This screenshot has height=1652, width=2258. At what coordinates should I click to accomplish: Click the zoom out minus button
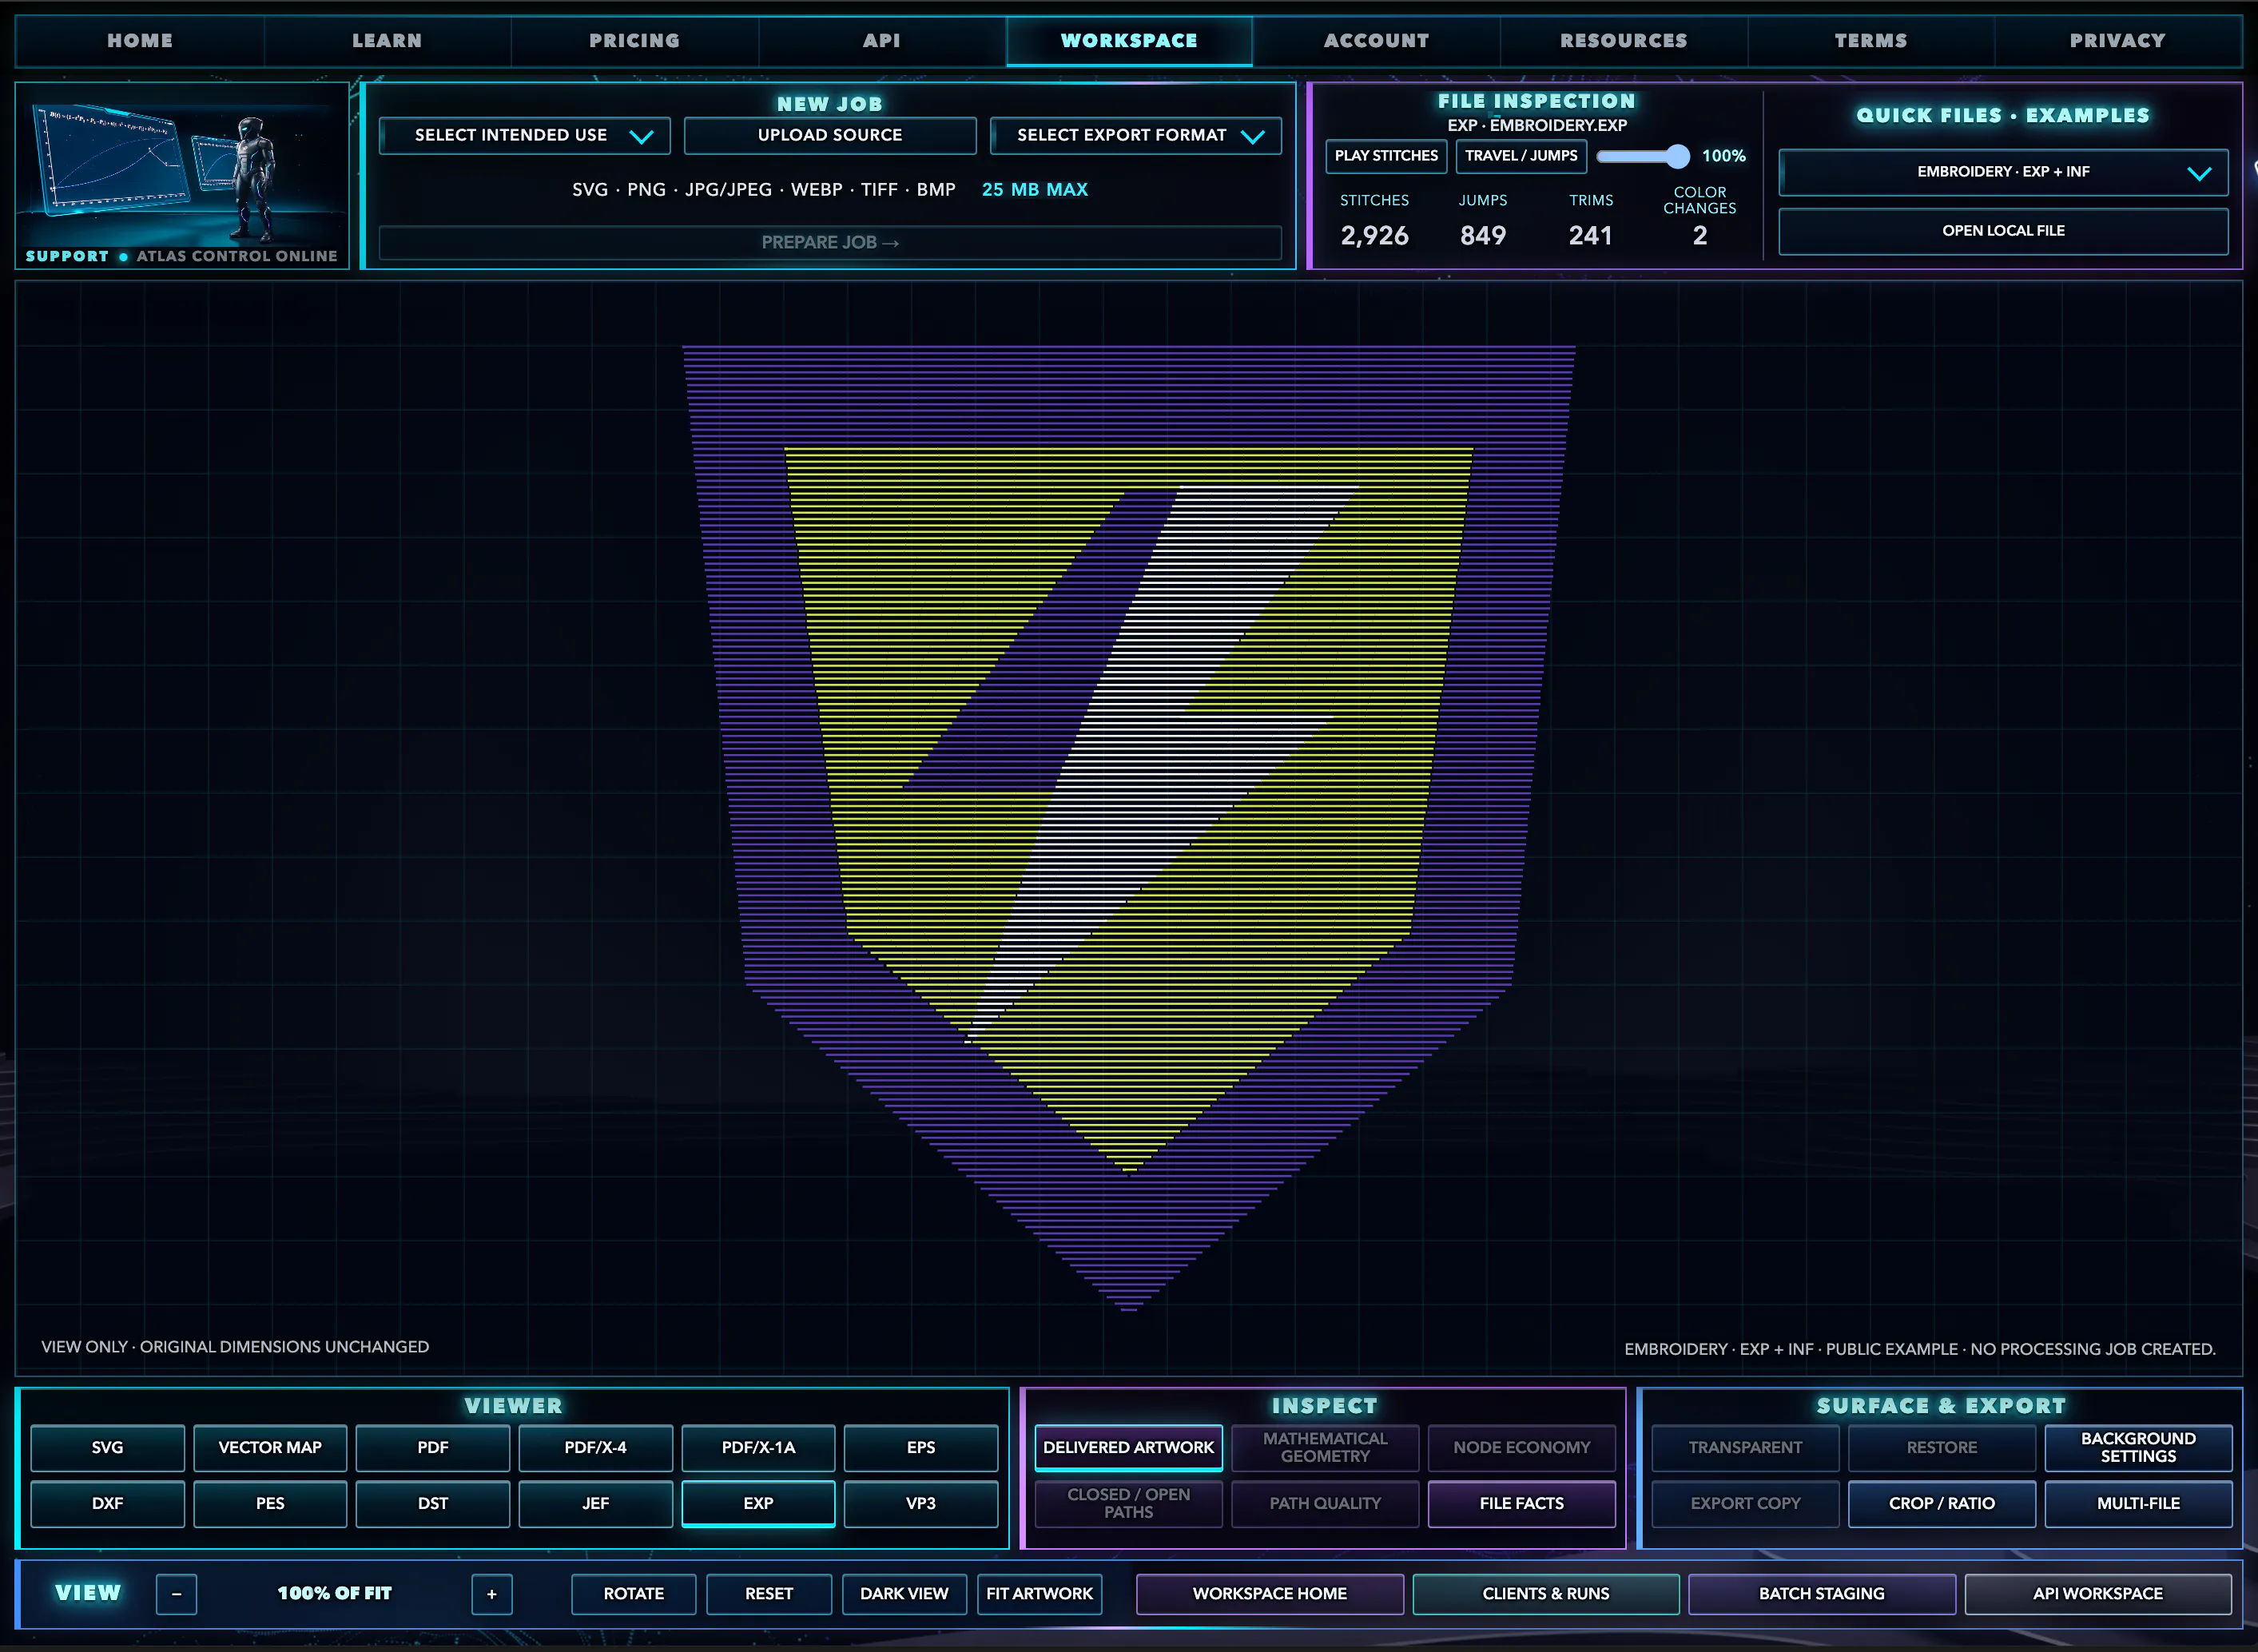click(x=176, y=1594)
